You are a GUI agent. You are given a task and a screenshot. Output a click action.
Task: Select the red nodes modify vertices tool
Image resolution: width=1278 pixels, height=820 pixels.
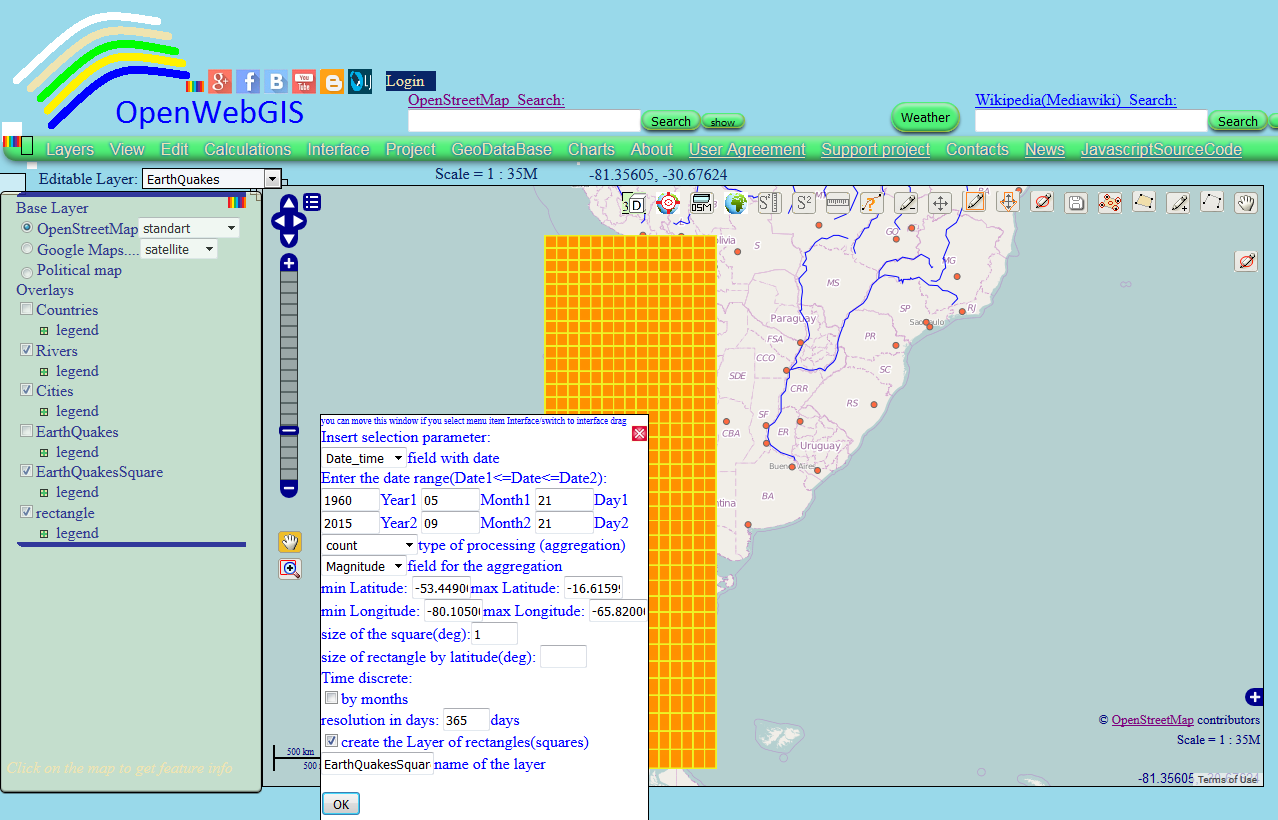(x=1110, y=203)
